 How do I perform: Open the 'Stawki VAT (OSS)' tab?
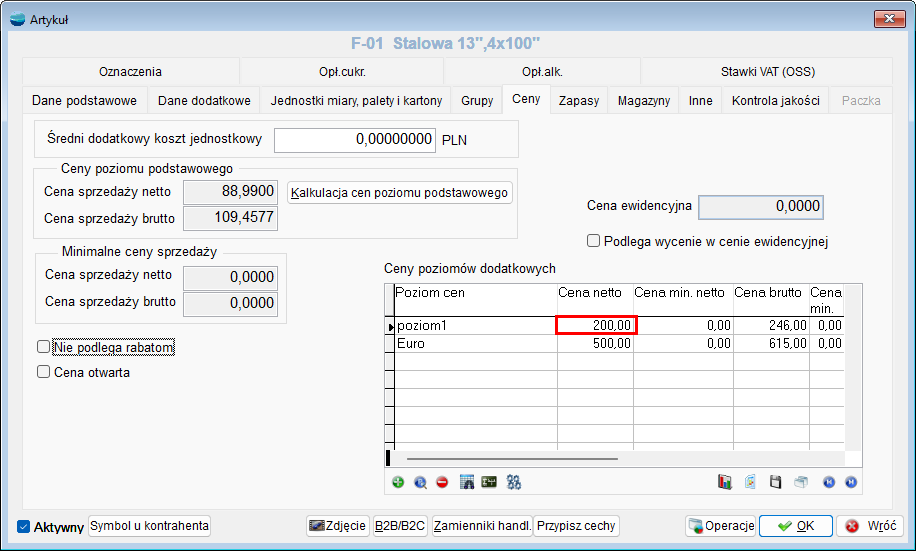[768, 72]
